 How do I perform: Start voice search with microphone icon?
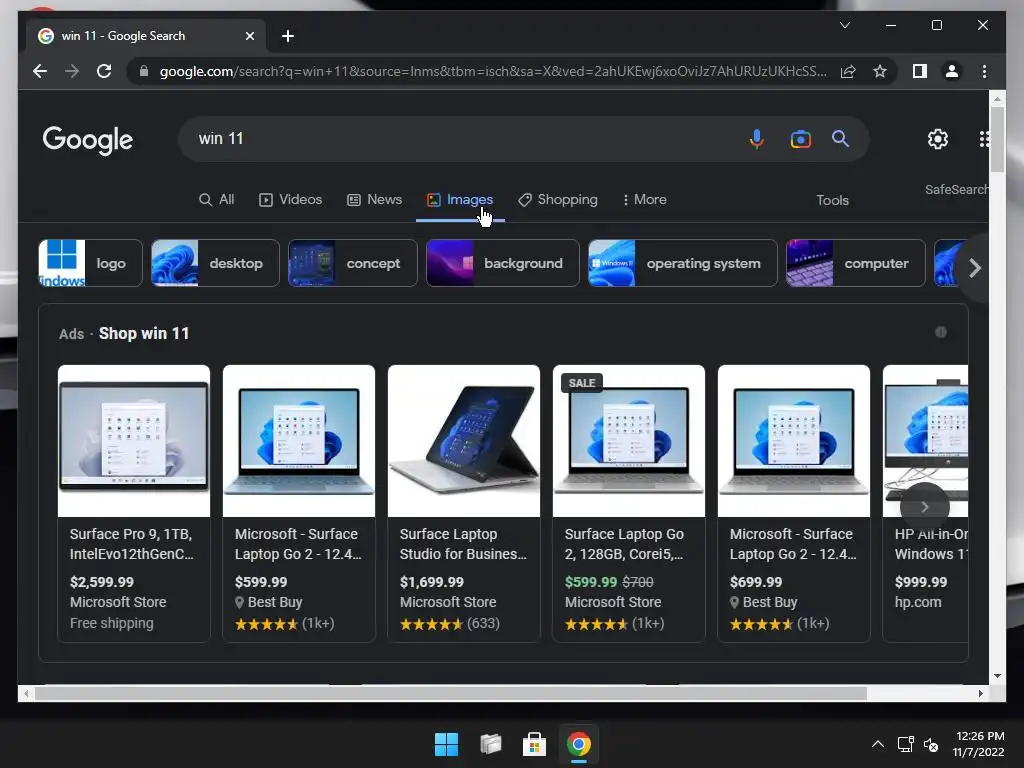pyautogui.click(x=756, y=139)
